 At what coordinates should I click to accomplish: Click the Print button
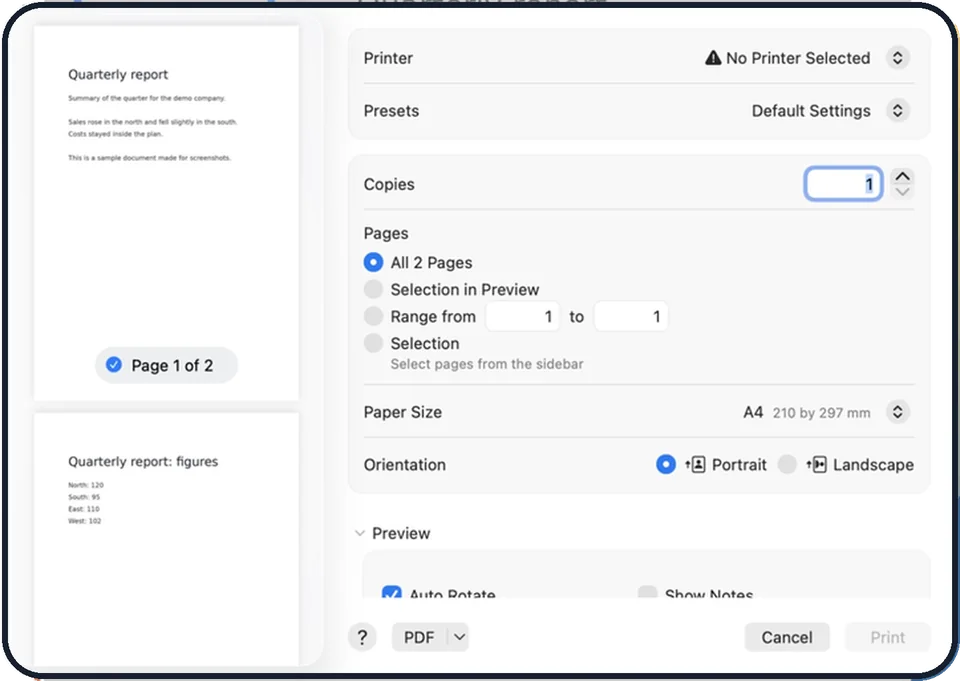(887, 638)
